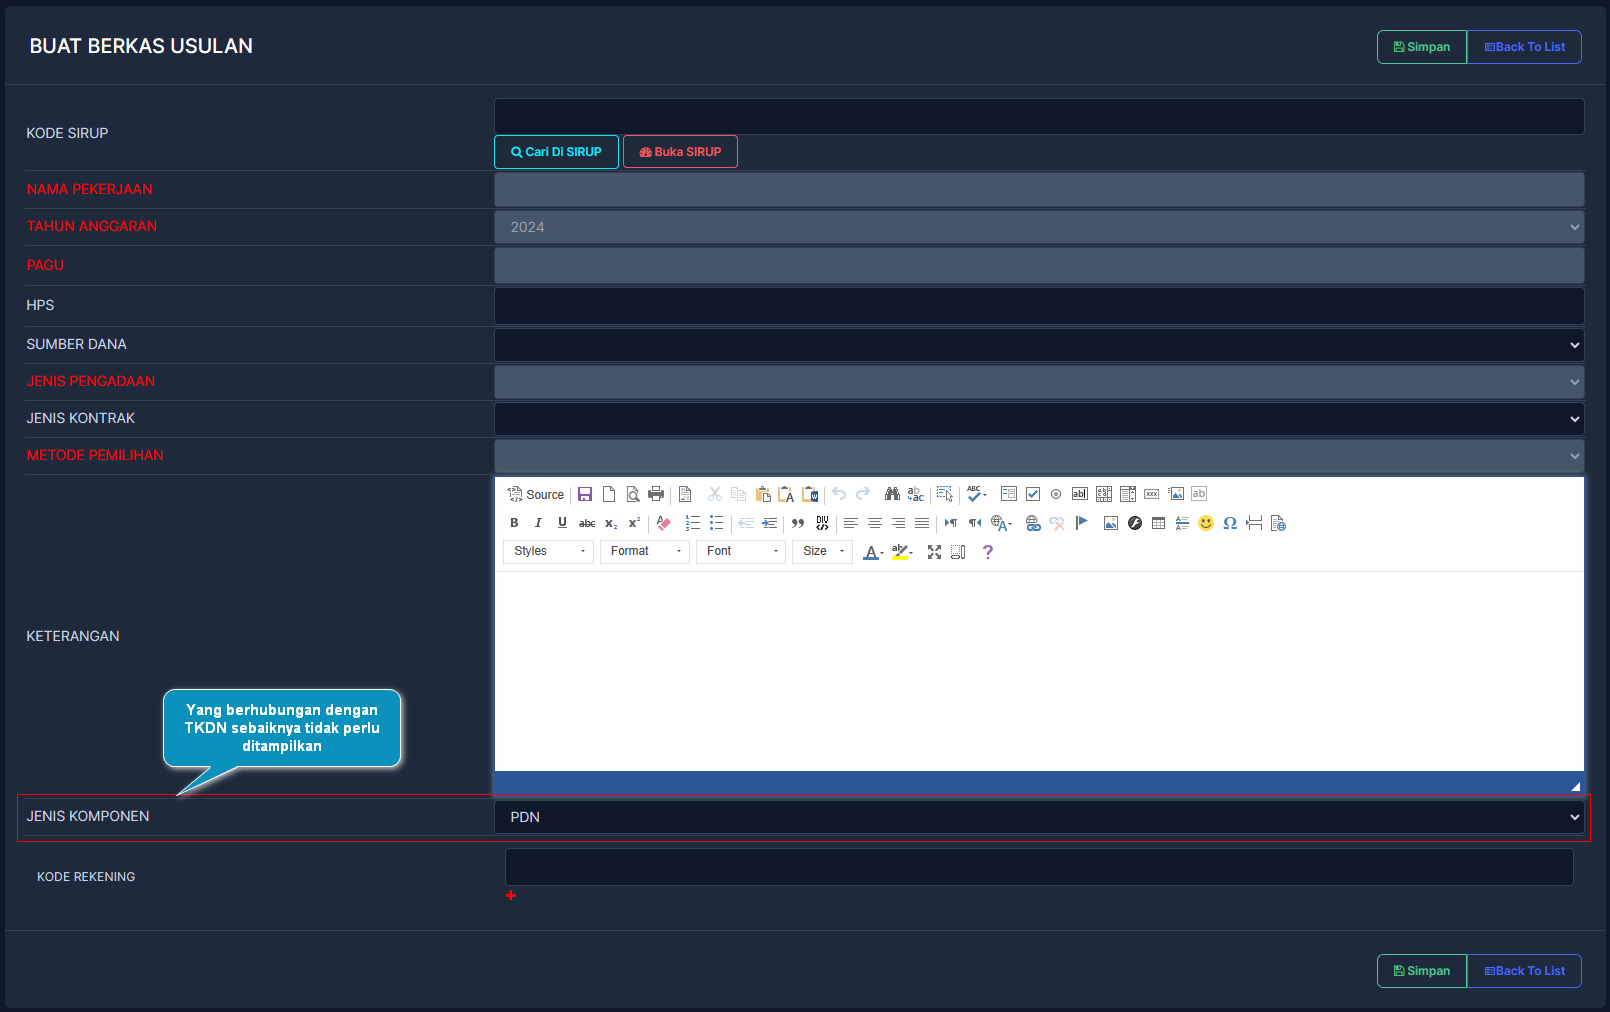Toggle Underline formatting
This screenshot has width=1610, height=1012.
[x=562, y=523]
